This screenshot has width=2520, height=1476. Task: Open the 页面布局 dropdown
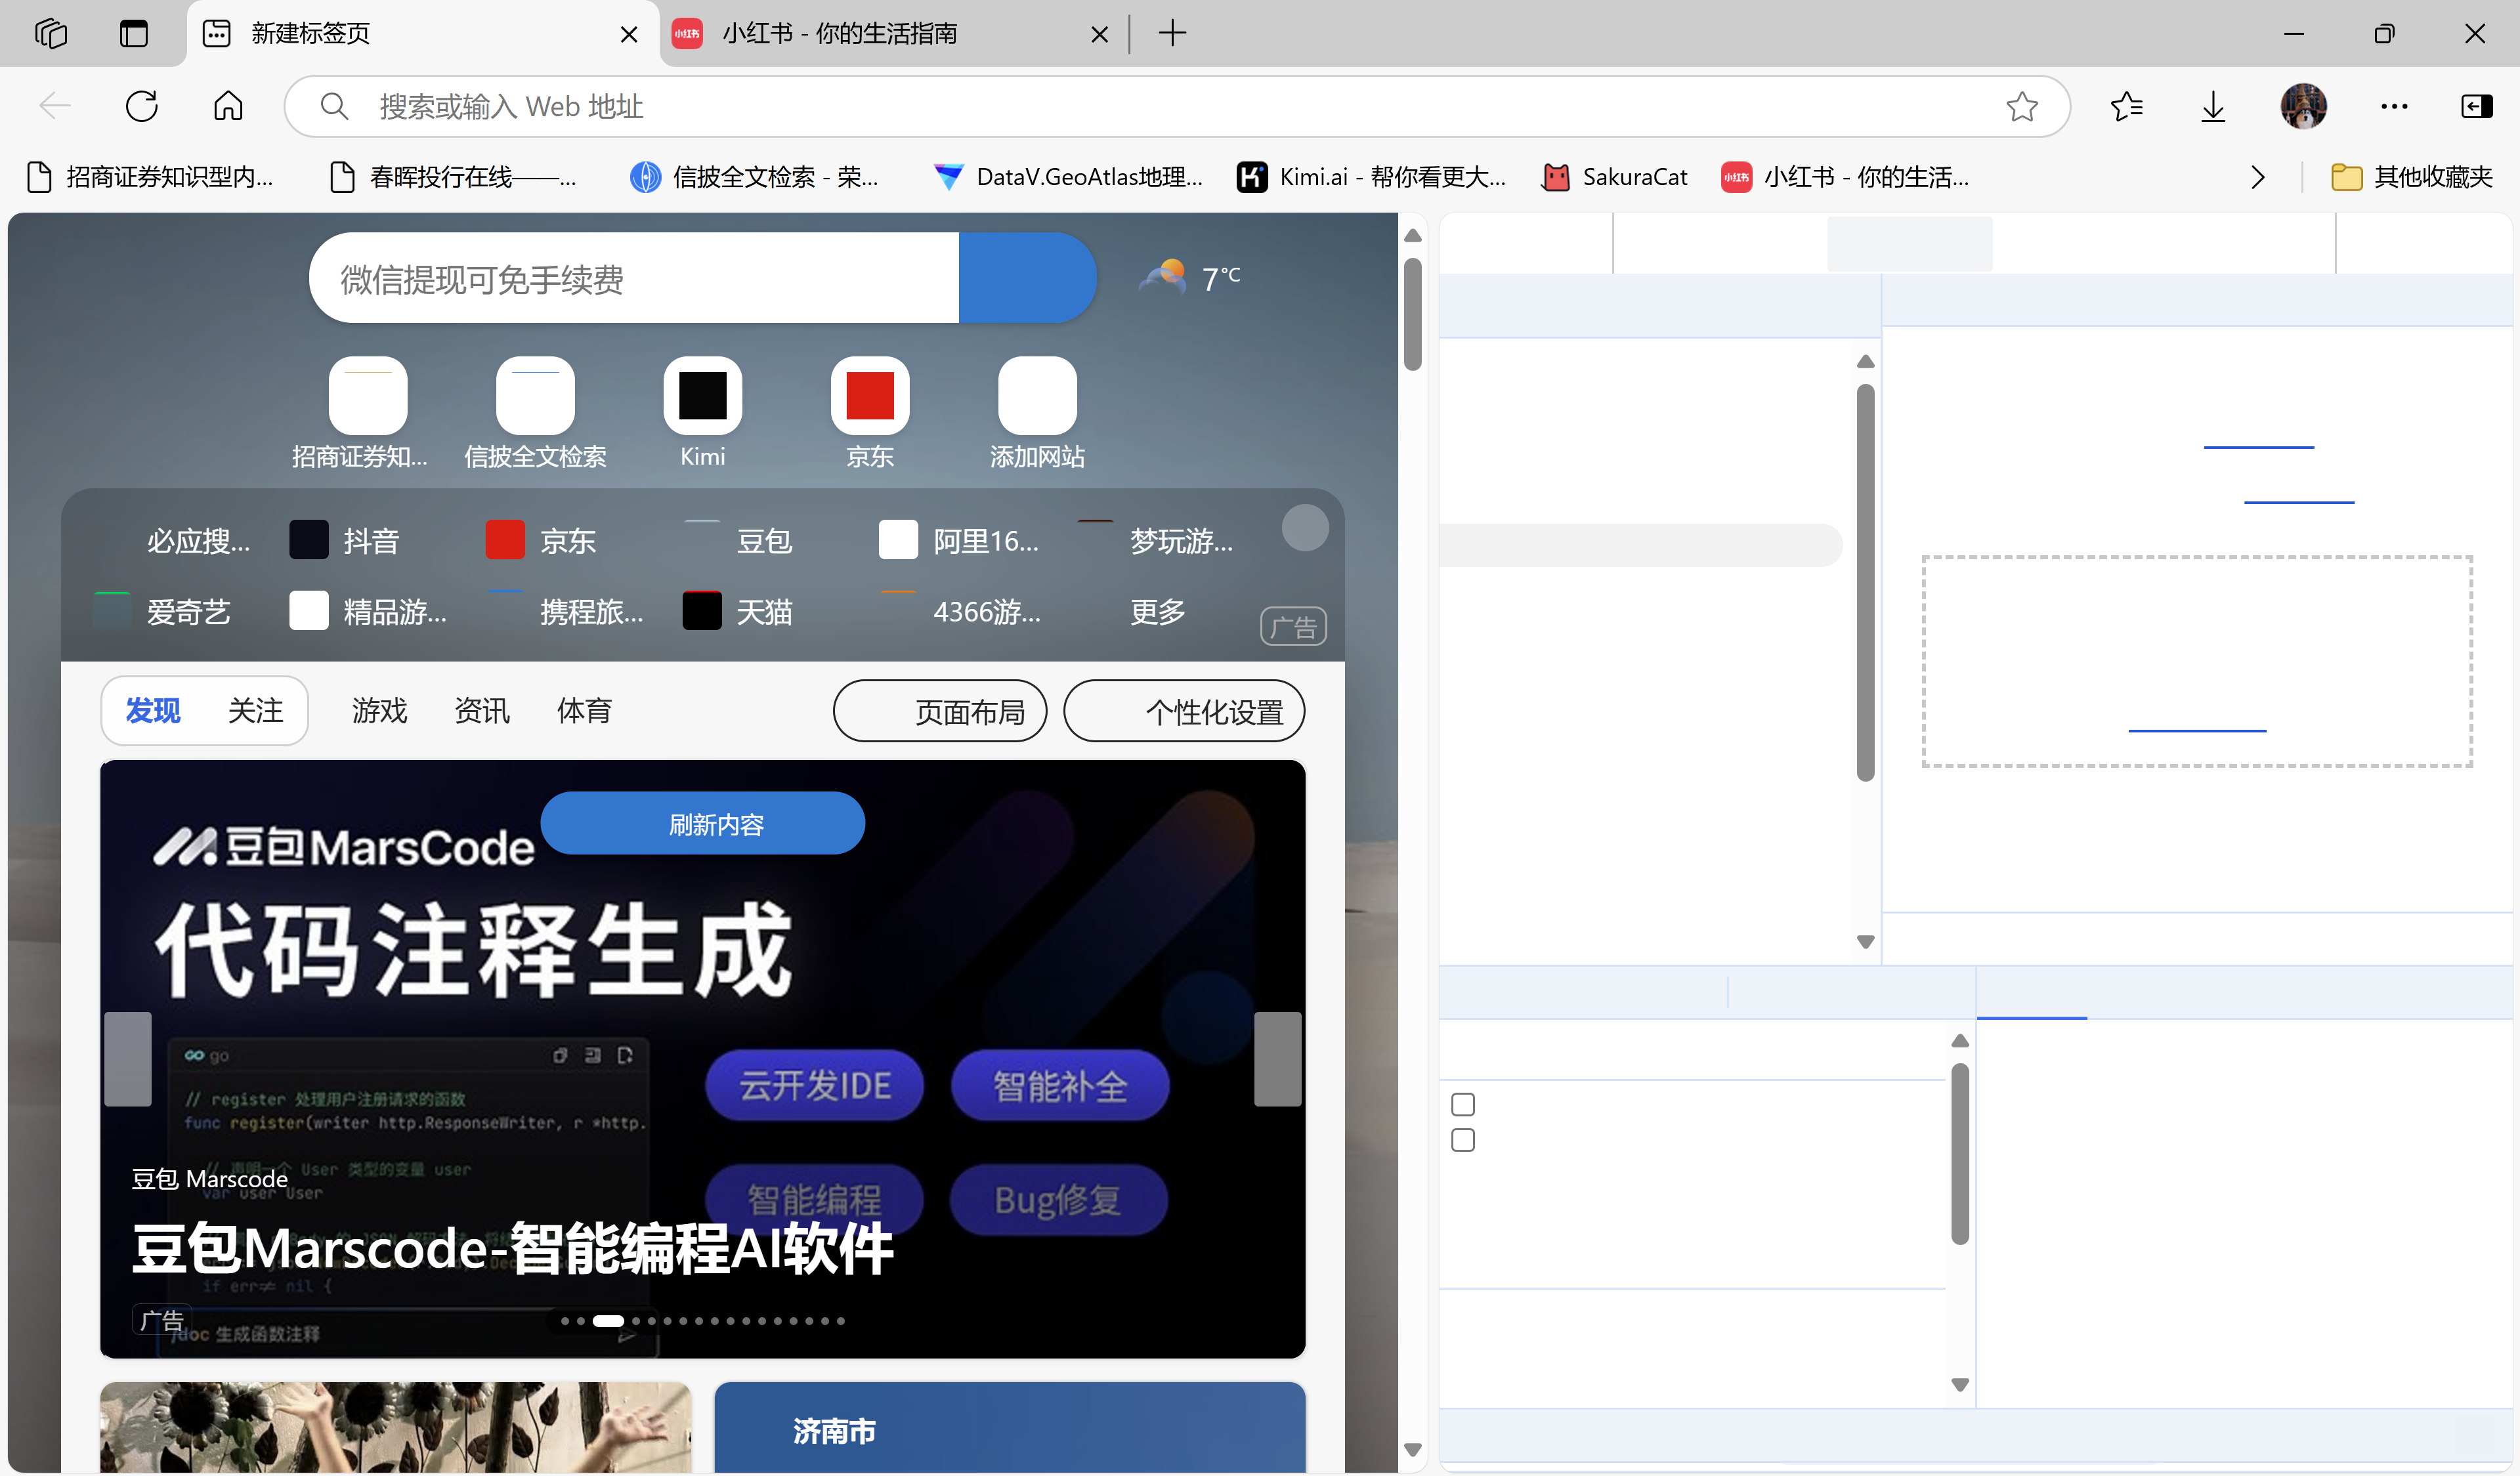pyautogui.click(x=940, y=711)
